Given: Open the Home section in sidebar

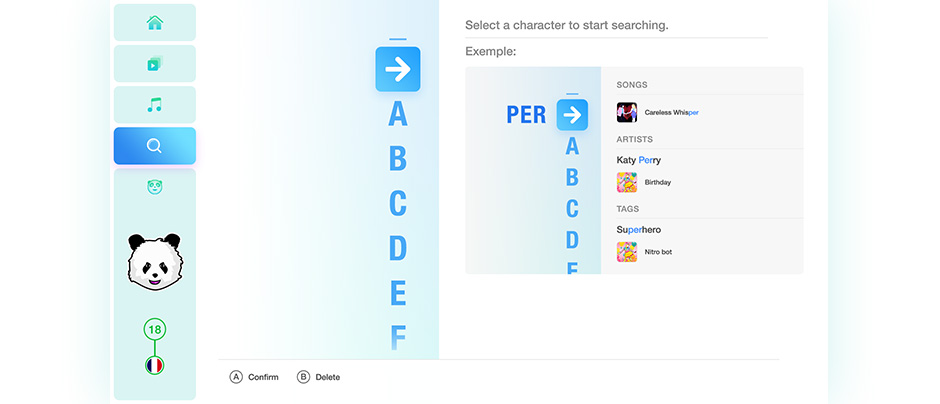Looking at the screenshot, I should coord(155,23).
